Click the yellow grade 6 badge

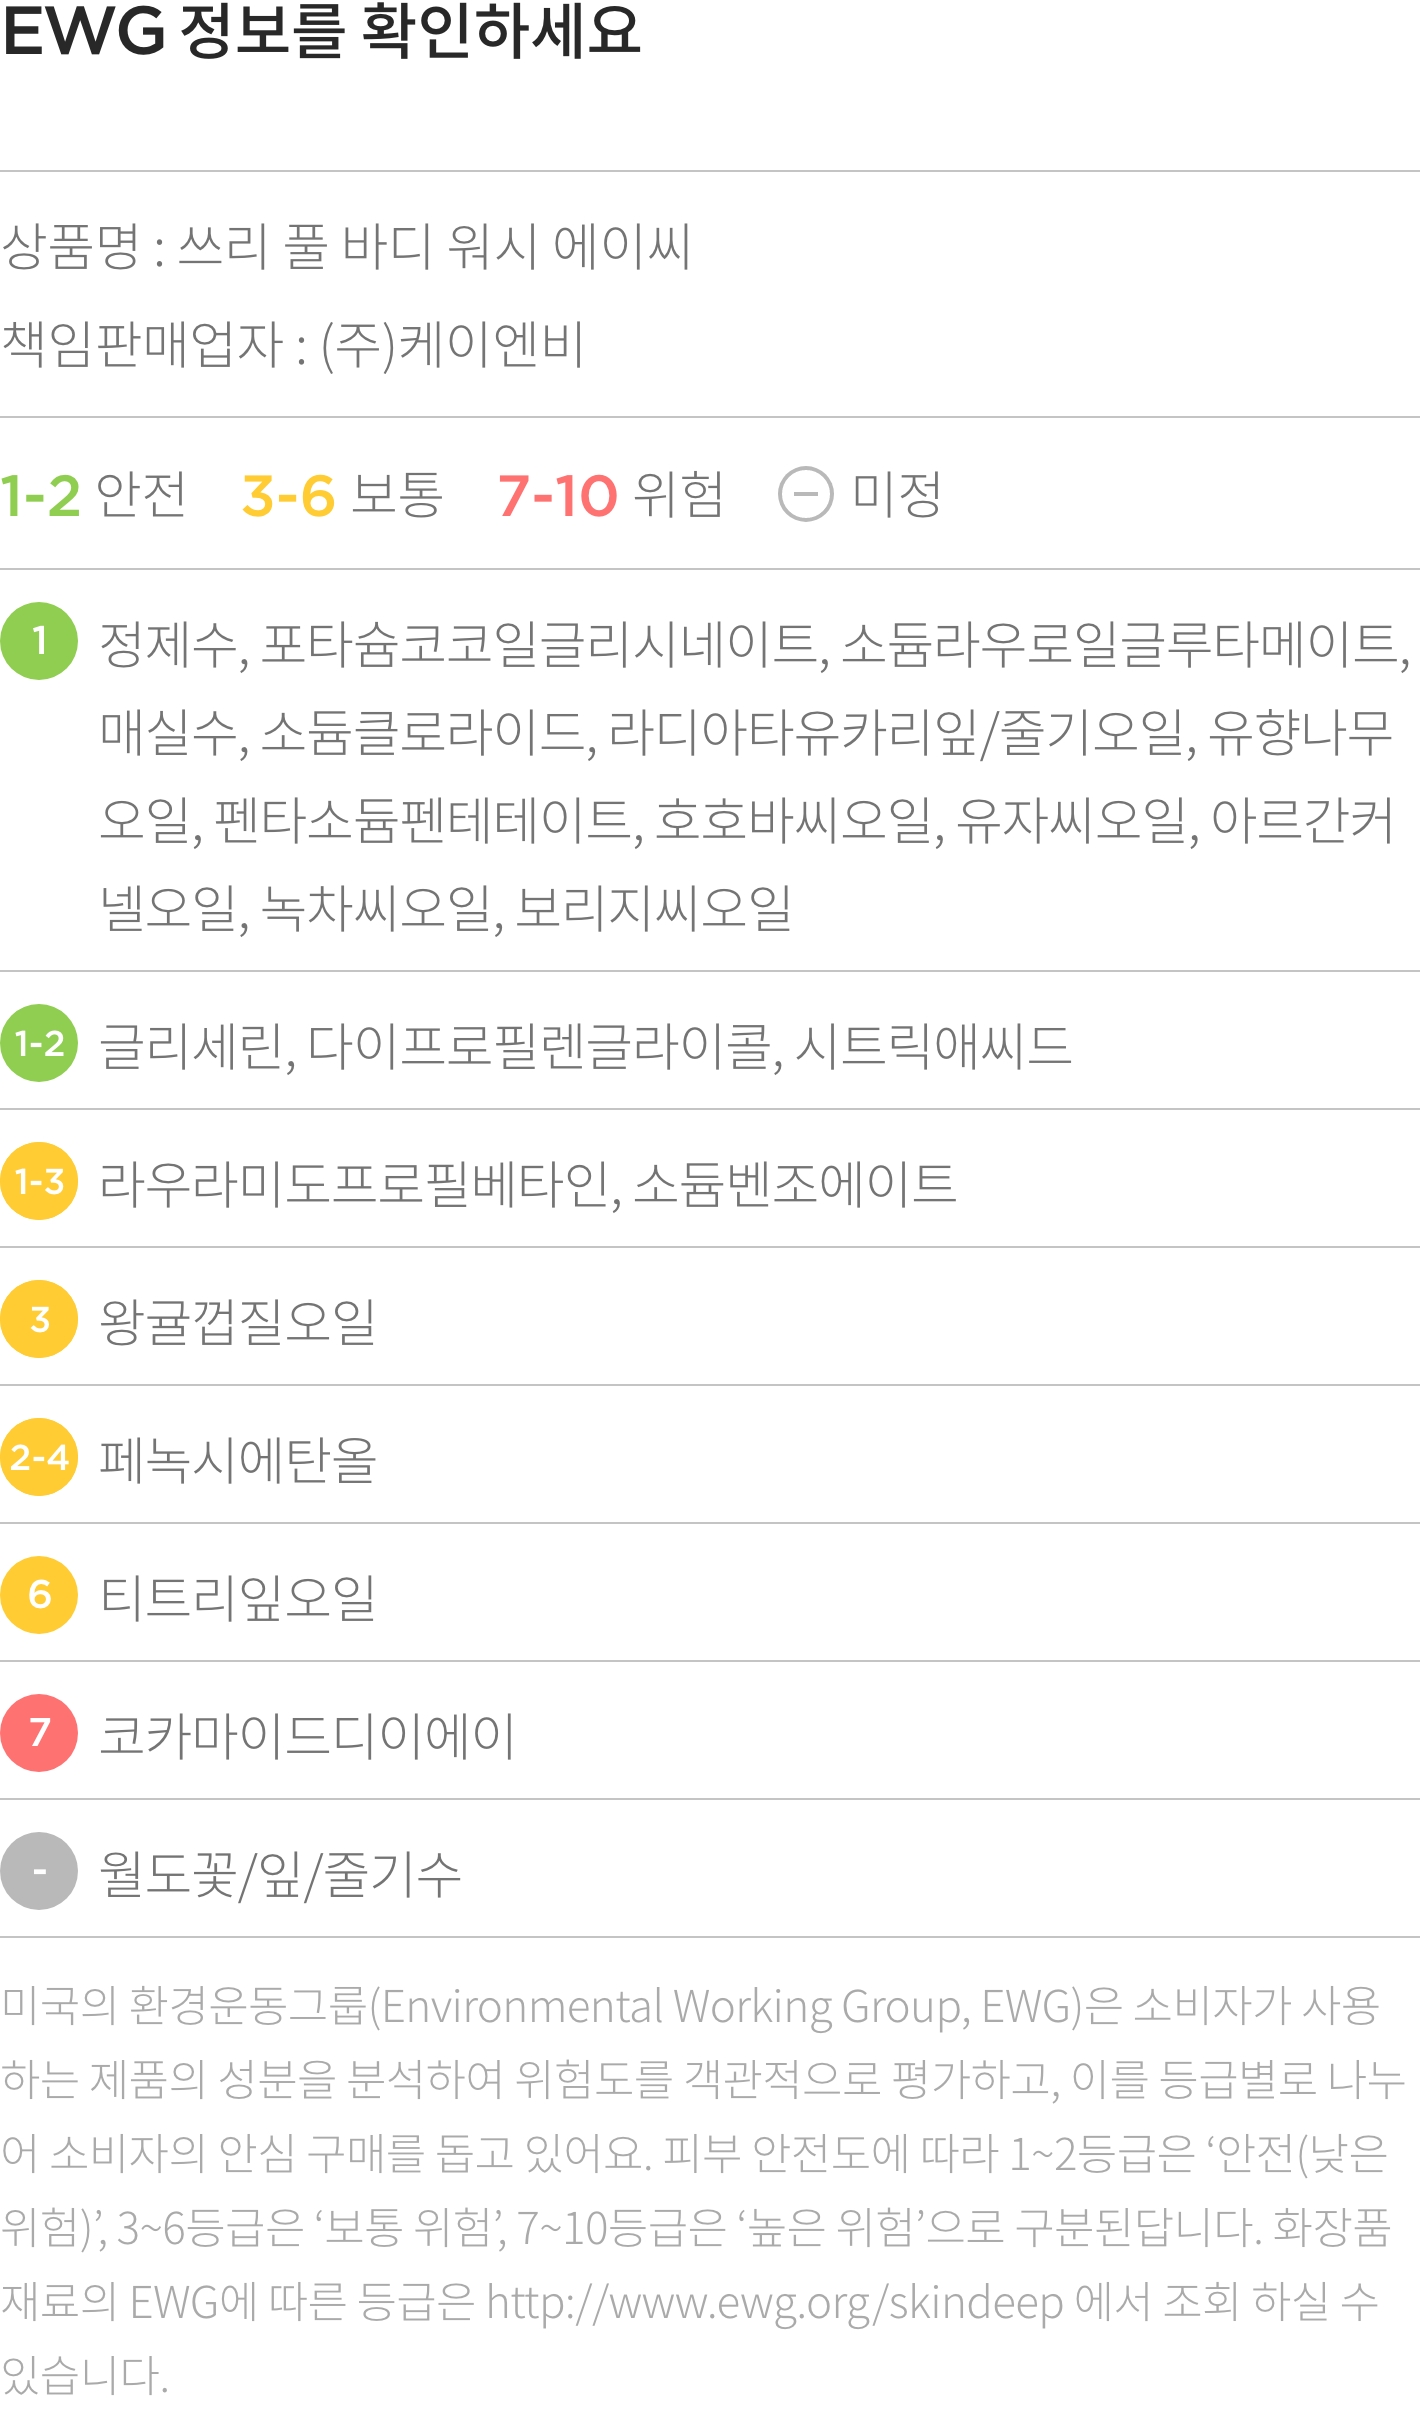tap(39, 1595)
